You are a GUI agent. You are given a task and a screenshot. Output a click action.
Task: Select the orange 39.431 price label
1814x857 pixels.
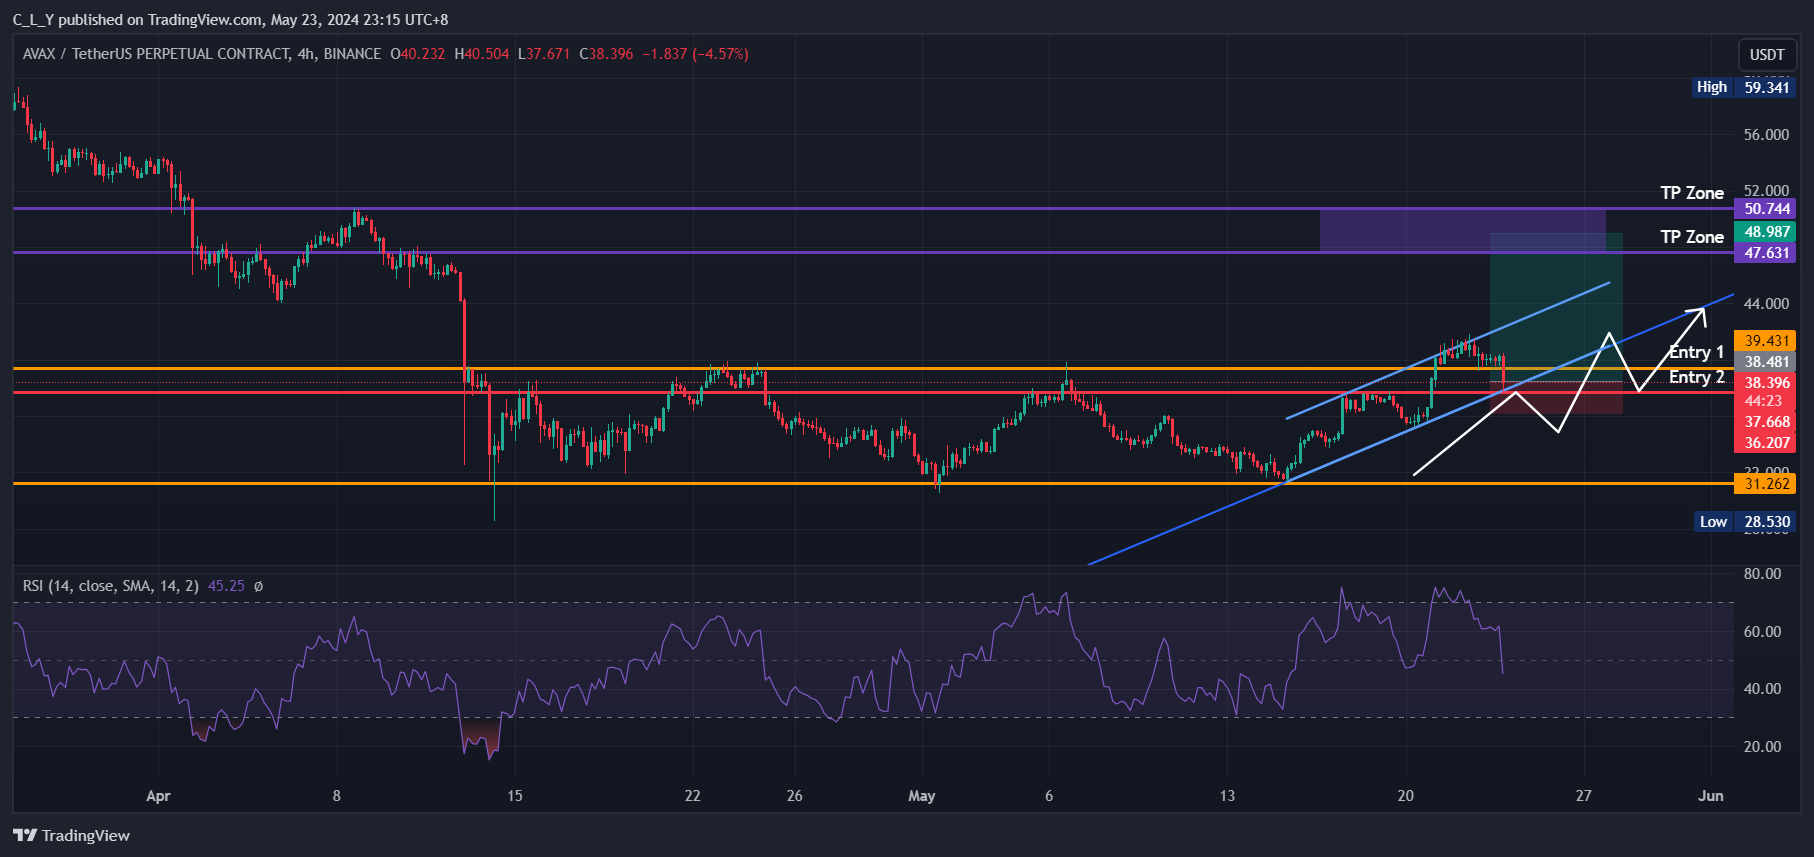click(x=1766, y=341)
